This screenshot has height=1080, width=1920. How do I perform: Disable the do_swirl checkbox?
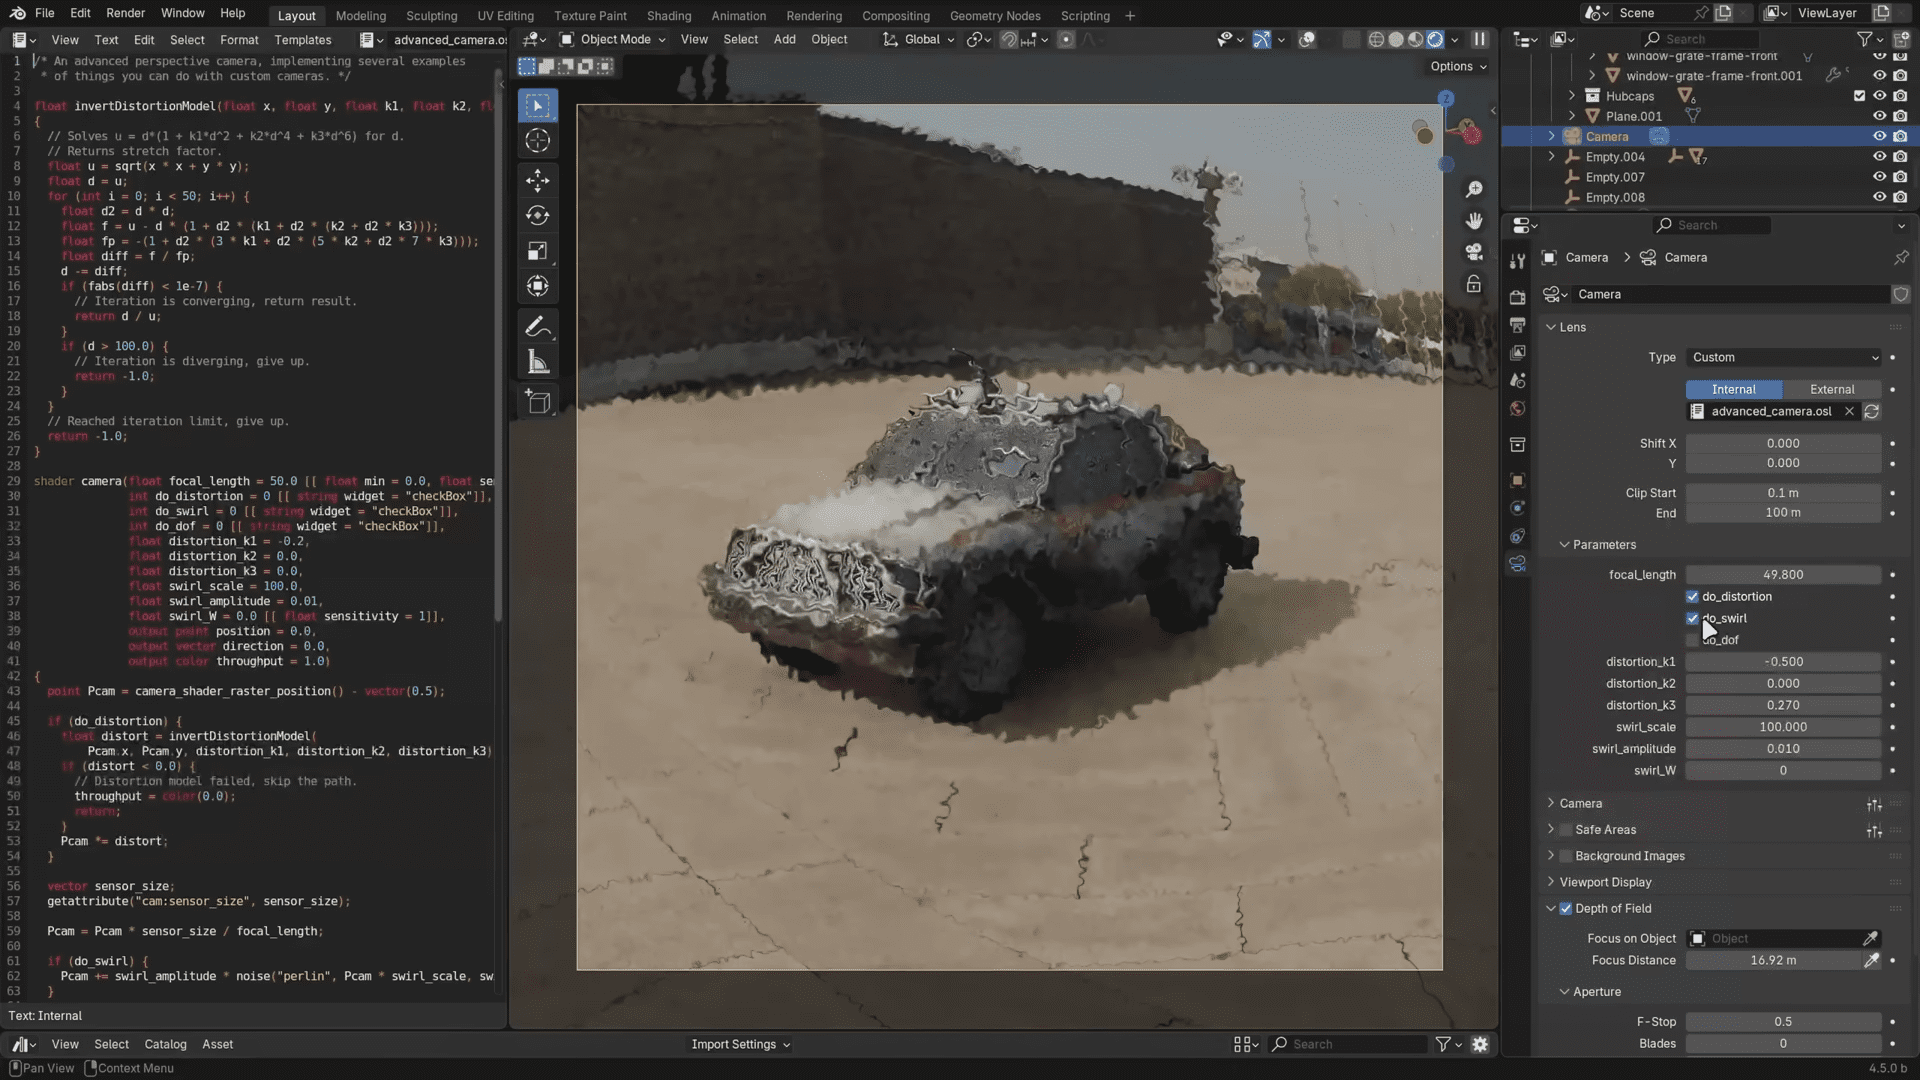(x=1692, y=618)
